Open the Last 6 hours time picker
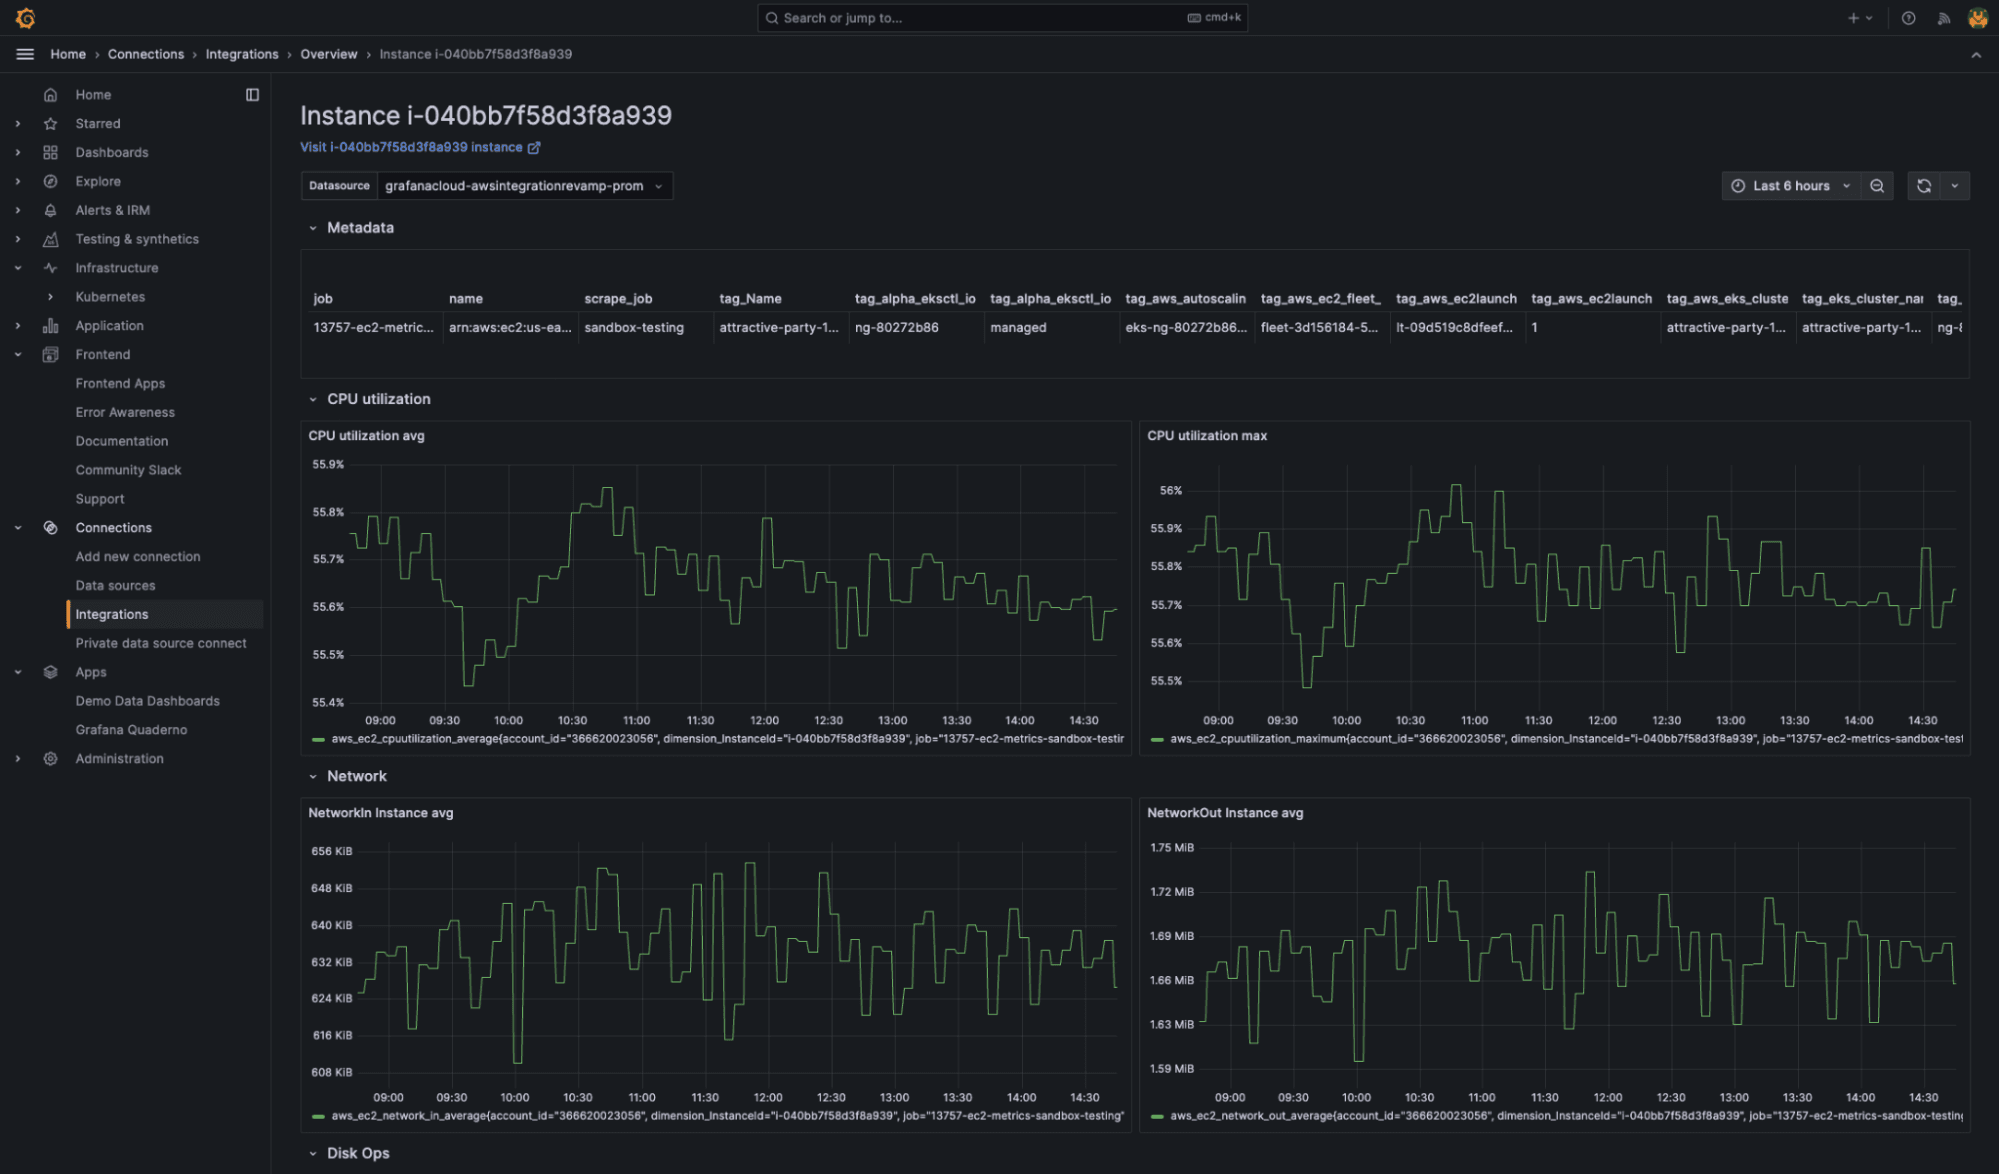 (1790, 185)
